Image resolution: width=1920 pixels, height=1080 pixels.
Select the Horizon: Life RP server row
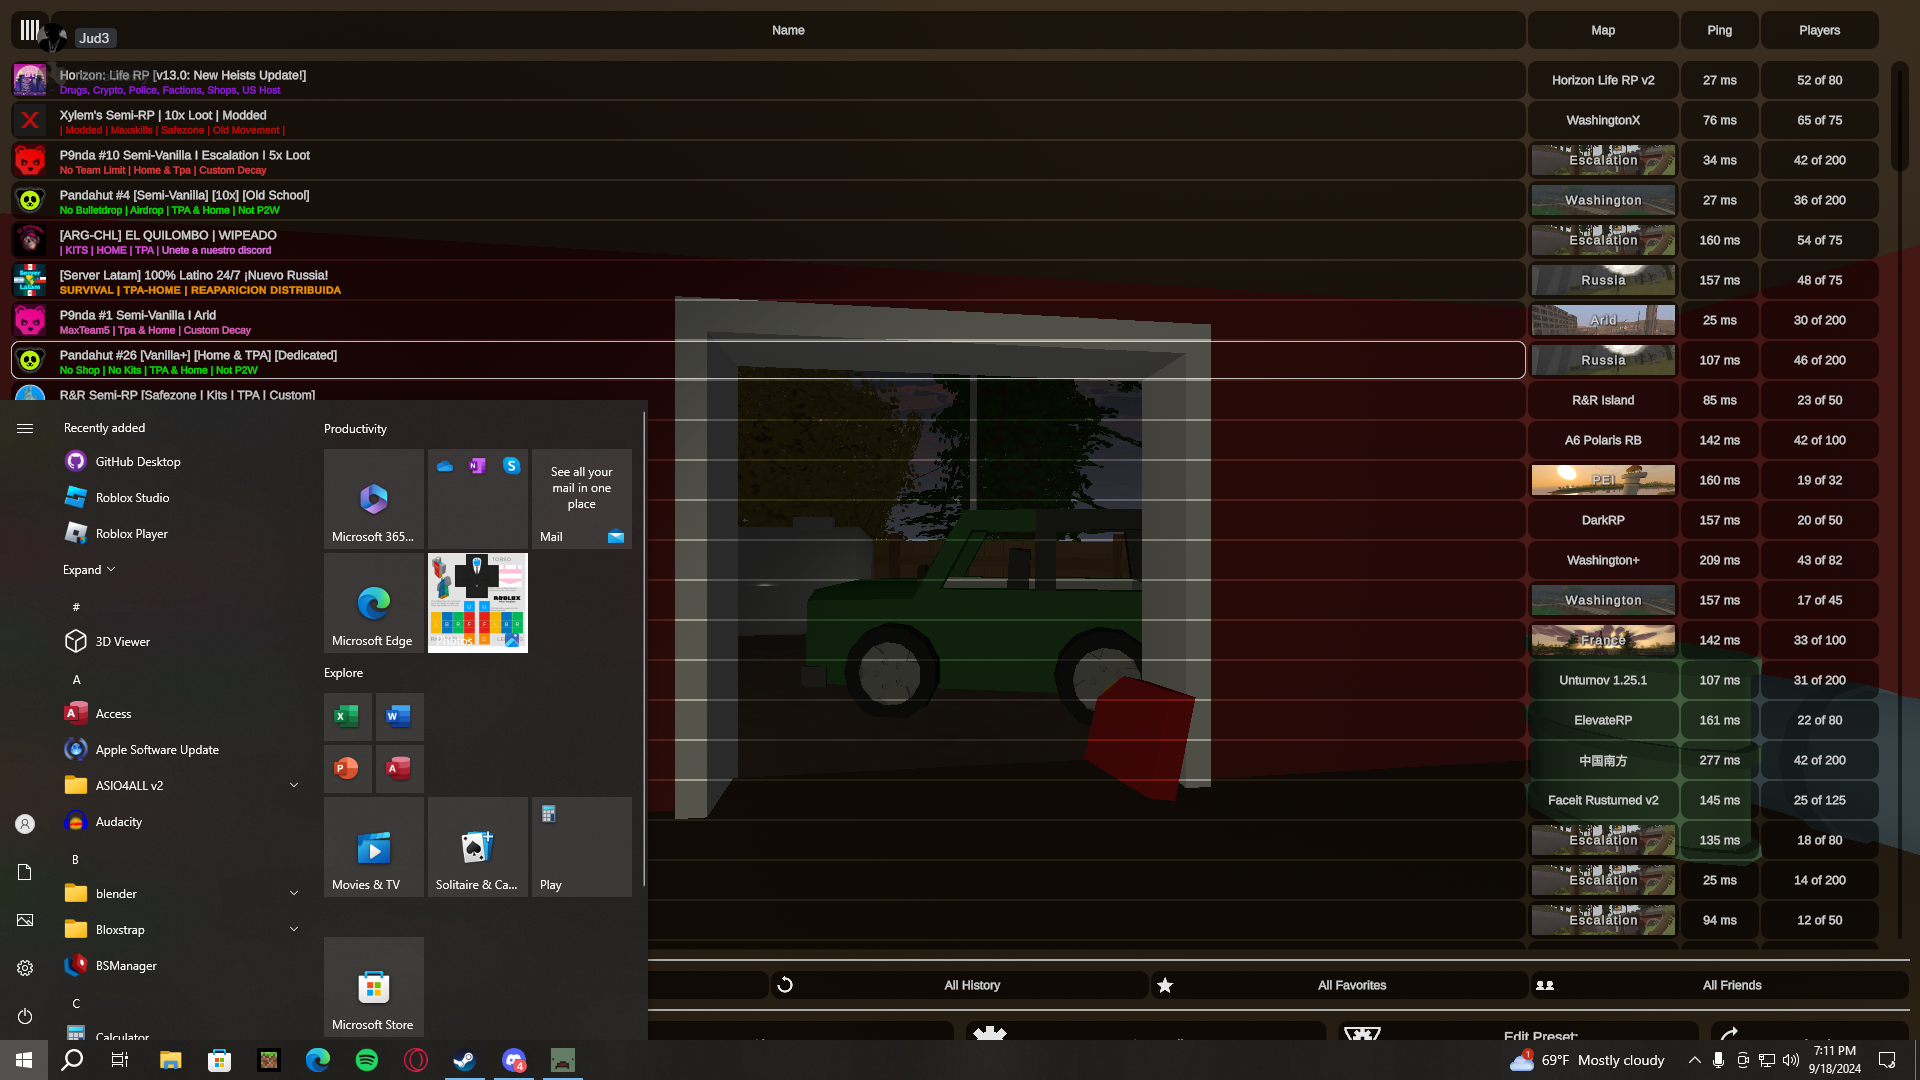(x=768, y=80)
